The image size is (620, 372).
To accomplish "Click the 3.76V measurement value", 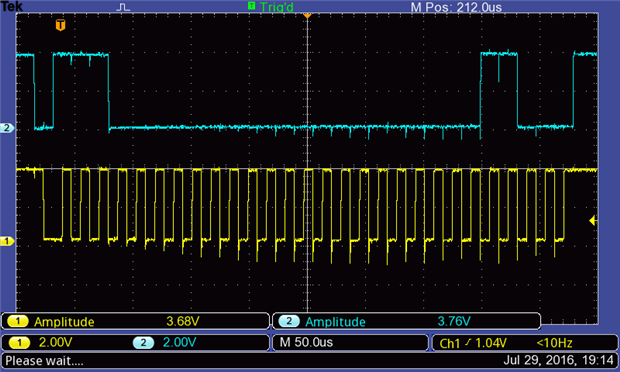I will tap(454, 321).
